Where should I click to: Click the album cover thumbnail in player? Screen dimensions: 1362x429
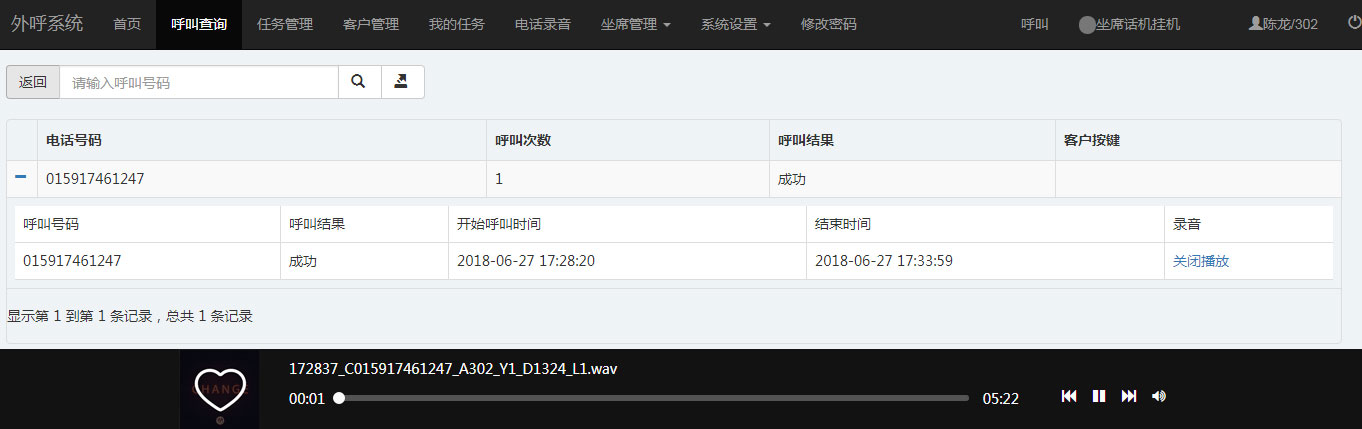pos(219,390)
